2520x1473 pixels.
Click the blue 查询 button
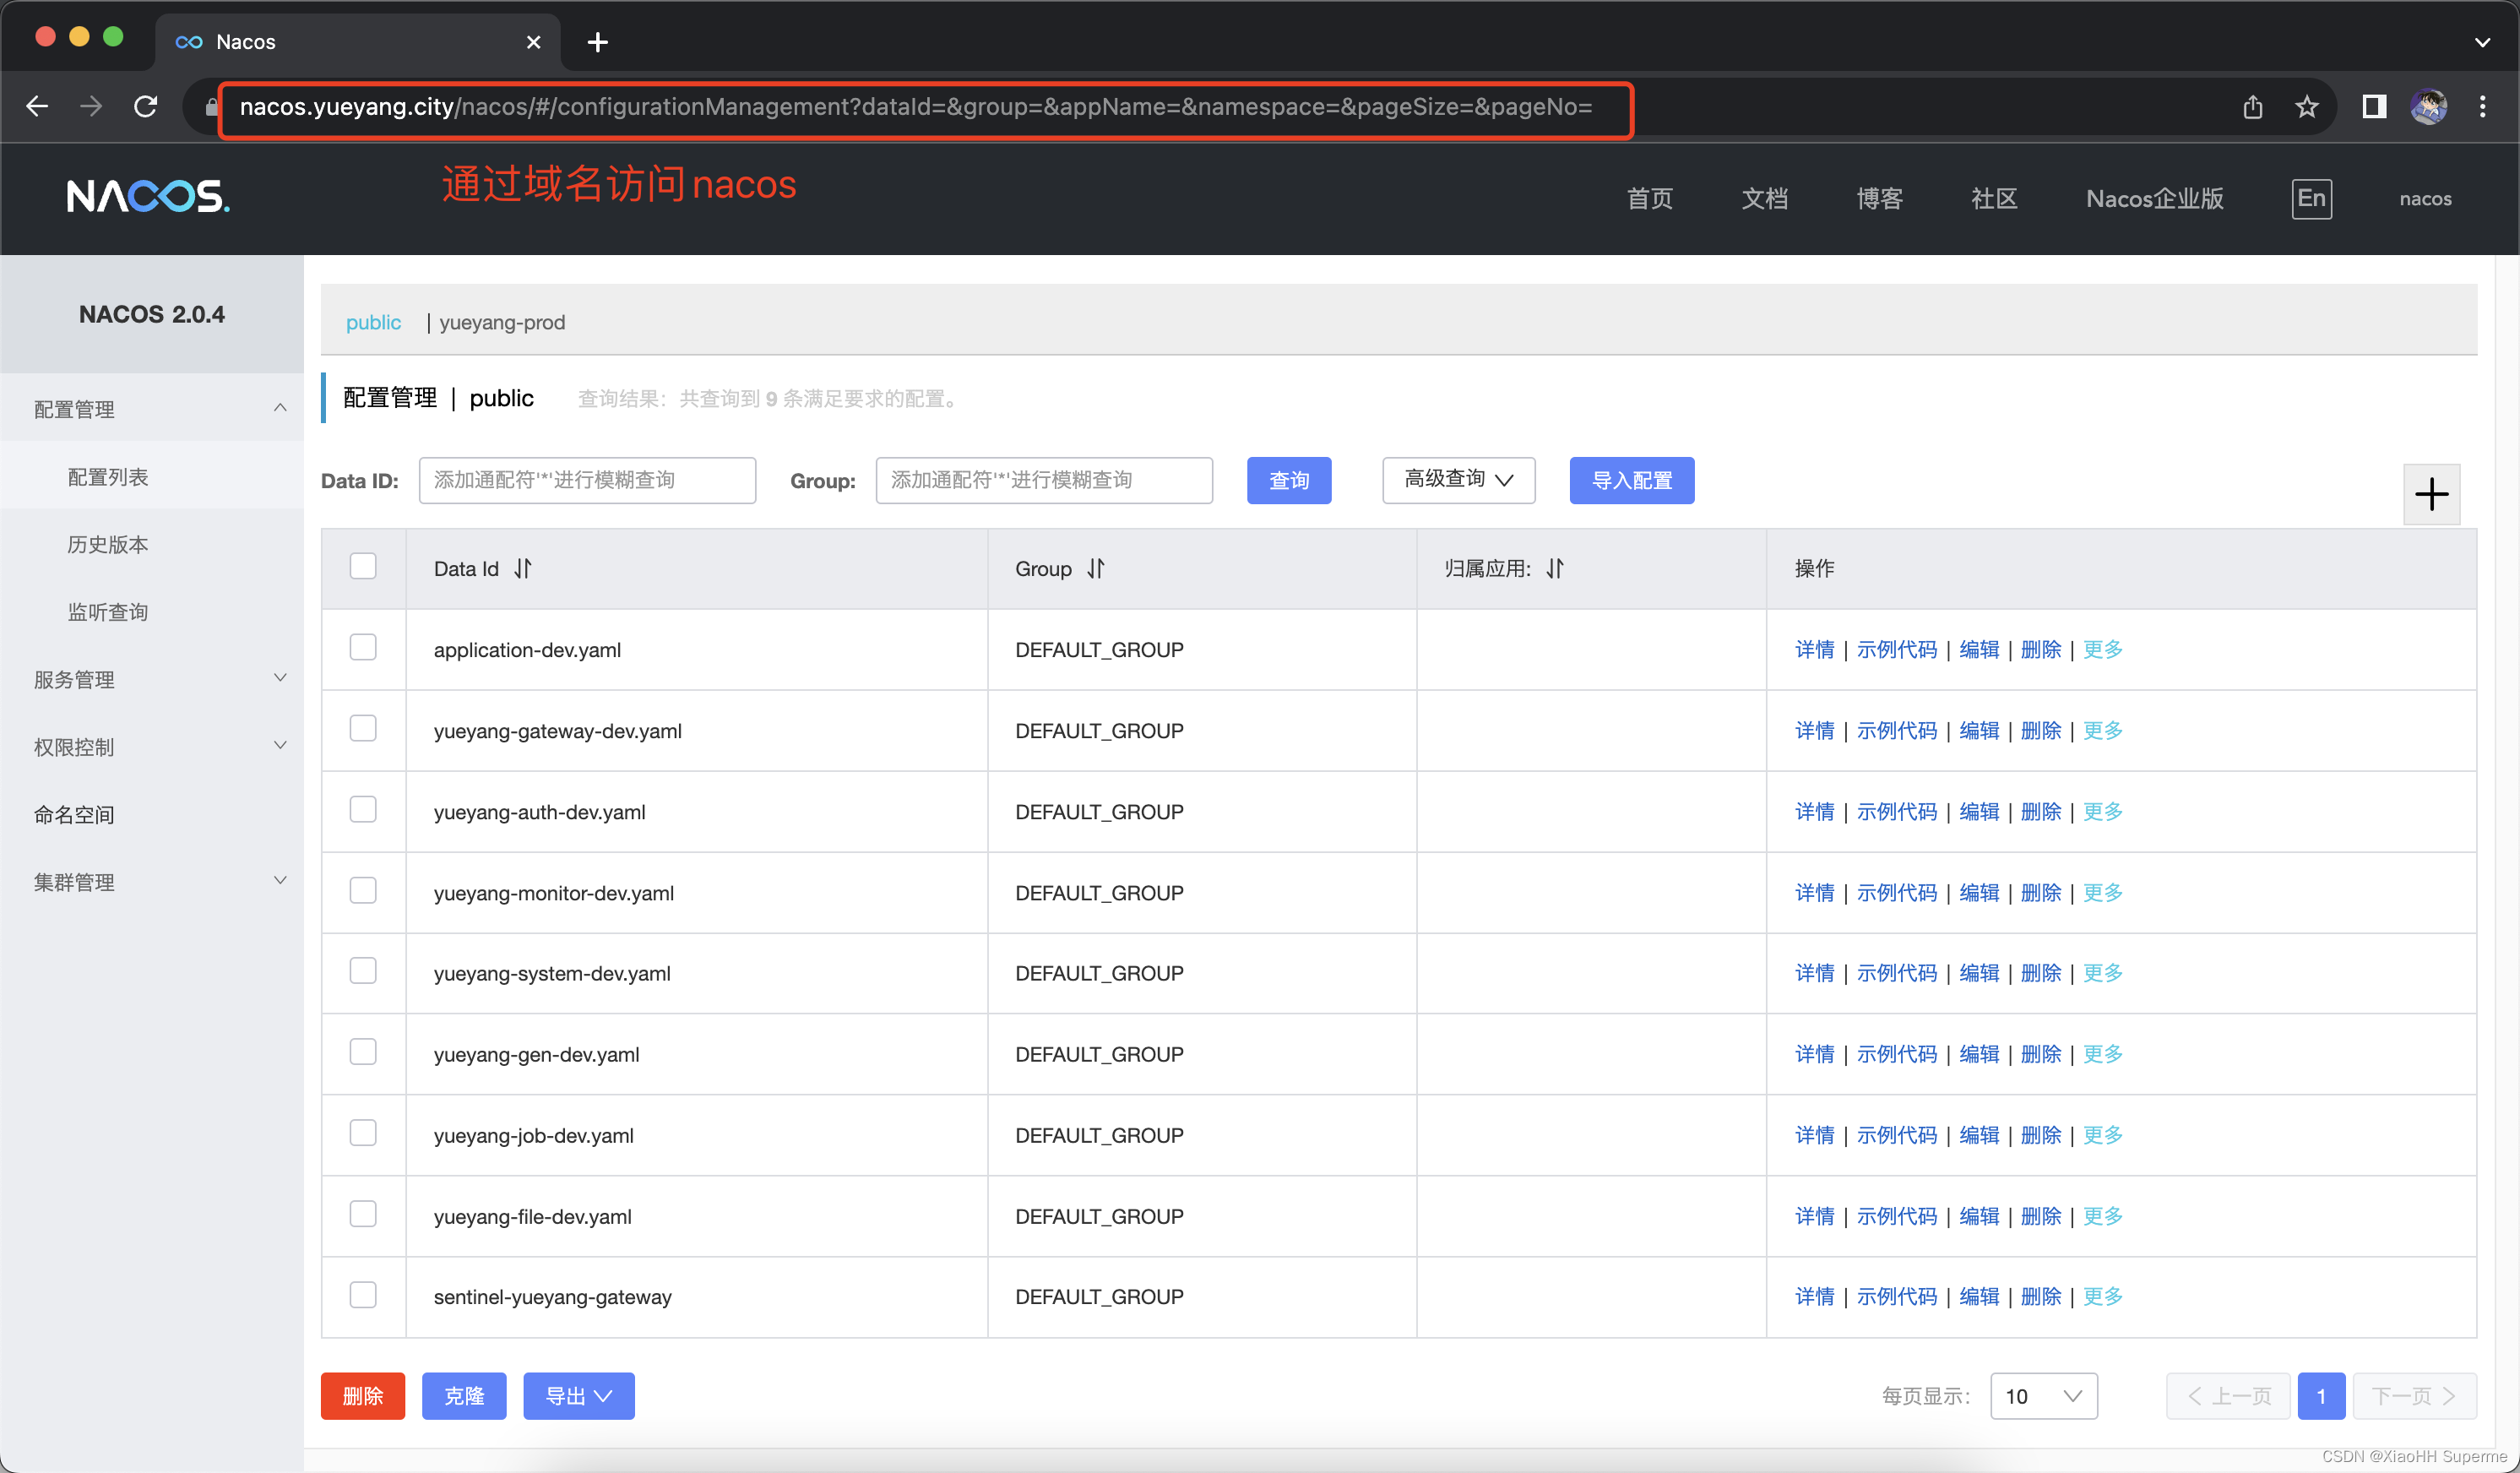[1288, 480]
